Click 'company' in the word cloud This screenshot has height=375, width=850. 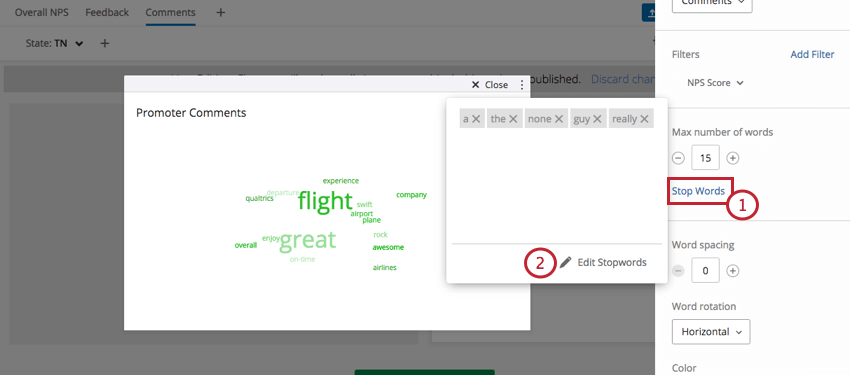[x=411, y=195]
